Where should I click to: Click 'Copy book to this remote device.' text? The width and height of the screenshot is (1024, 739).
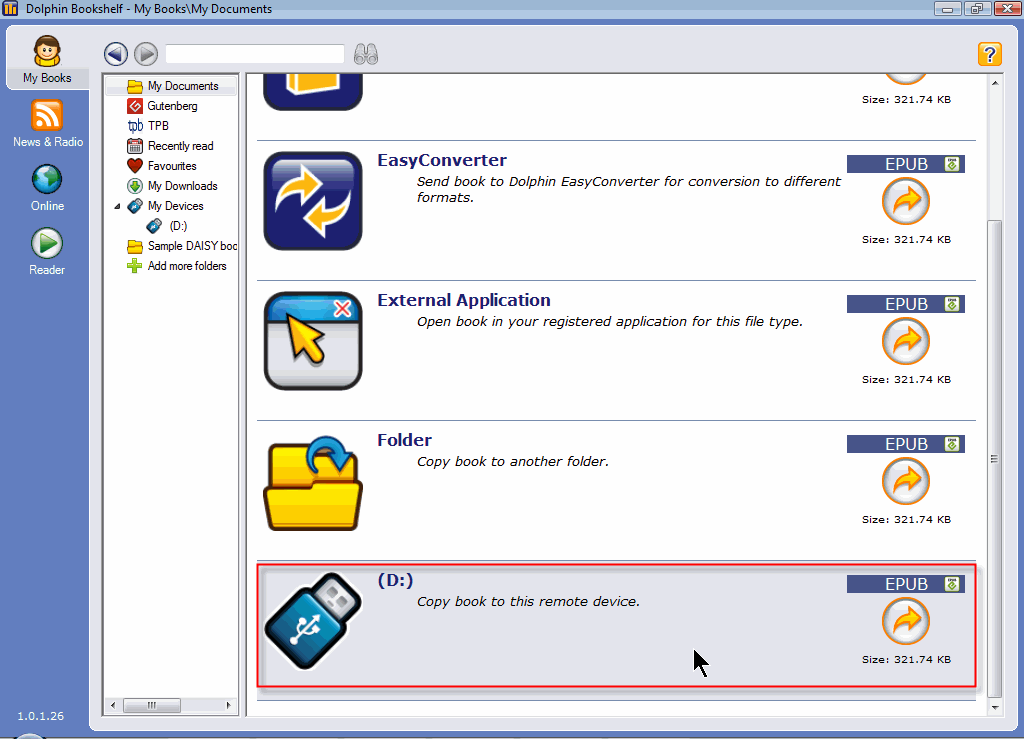[528, 601]
